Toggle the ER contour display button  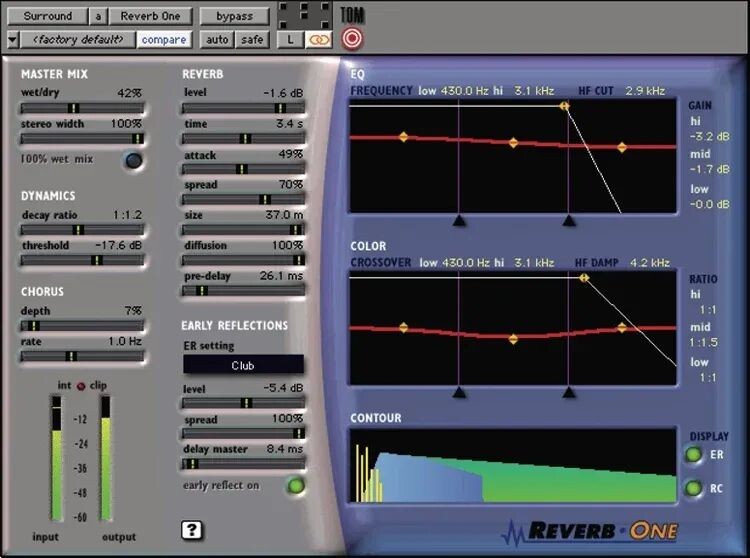pyautogui.click(x=692, y=456)
